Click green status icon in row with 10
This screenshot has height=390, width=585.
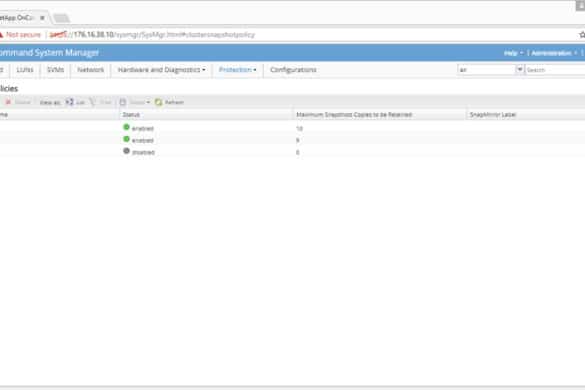point(126,127)
